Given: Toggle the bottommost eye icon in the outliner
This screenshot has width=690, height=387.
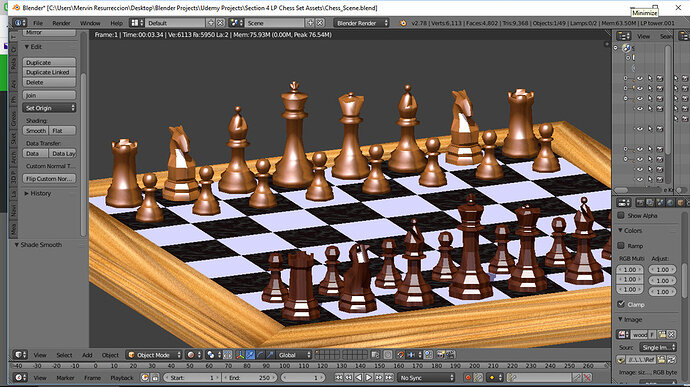Looking at the screenshot, I should pos(640,179).
